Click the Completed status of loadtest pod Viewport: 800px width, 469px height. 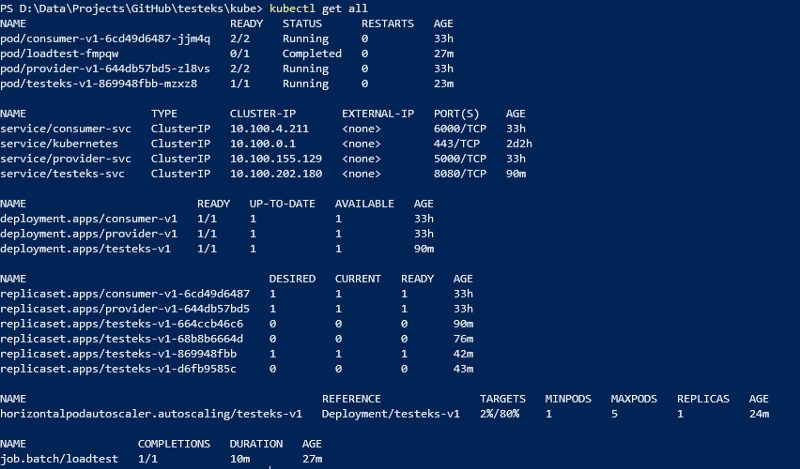coord(312,54)
